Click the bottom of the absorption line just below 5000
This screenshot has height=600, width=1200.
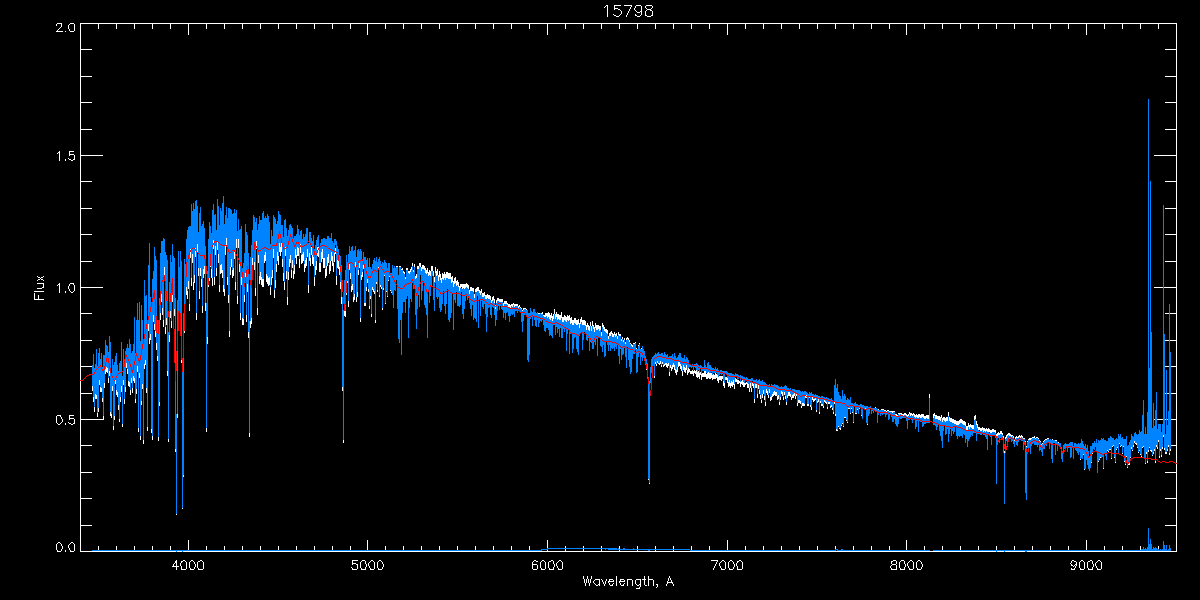pyautogui.click(x=343, y=441)
